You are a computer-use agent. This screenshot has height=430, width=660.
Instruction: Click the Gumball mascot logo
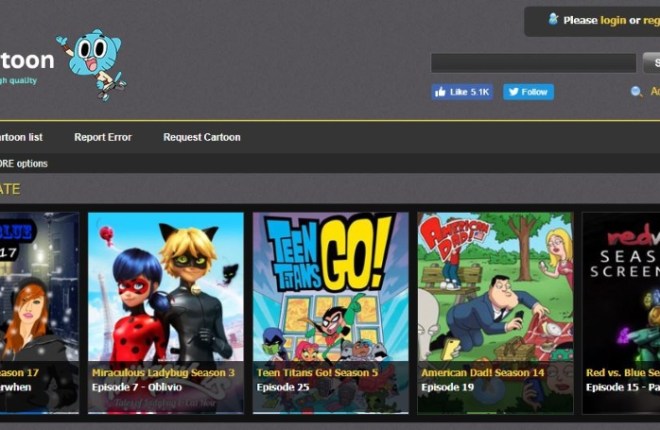tap(92, 63)
